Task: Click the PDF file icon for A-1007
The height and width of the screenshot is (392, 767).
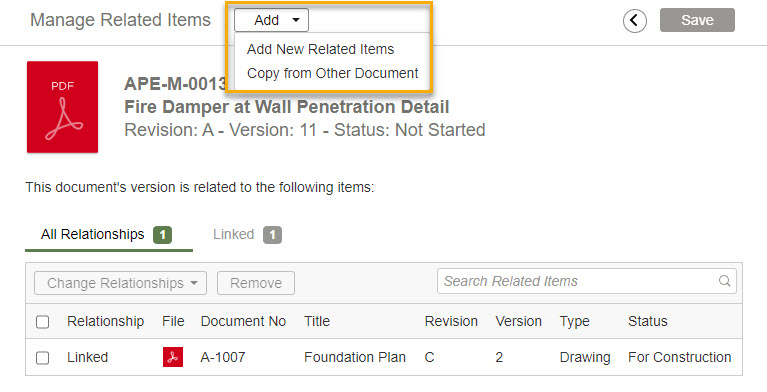Action: 173,357
